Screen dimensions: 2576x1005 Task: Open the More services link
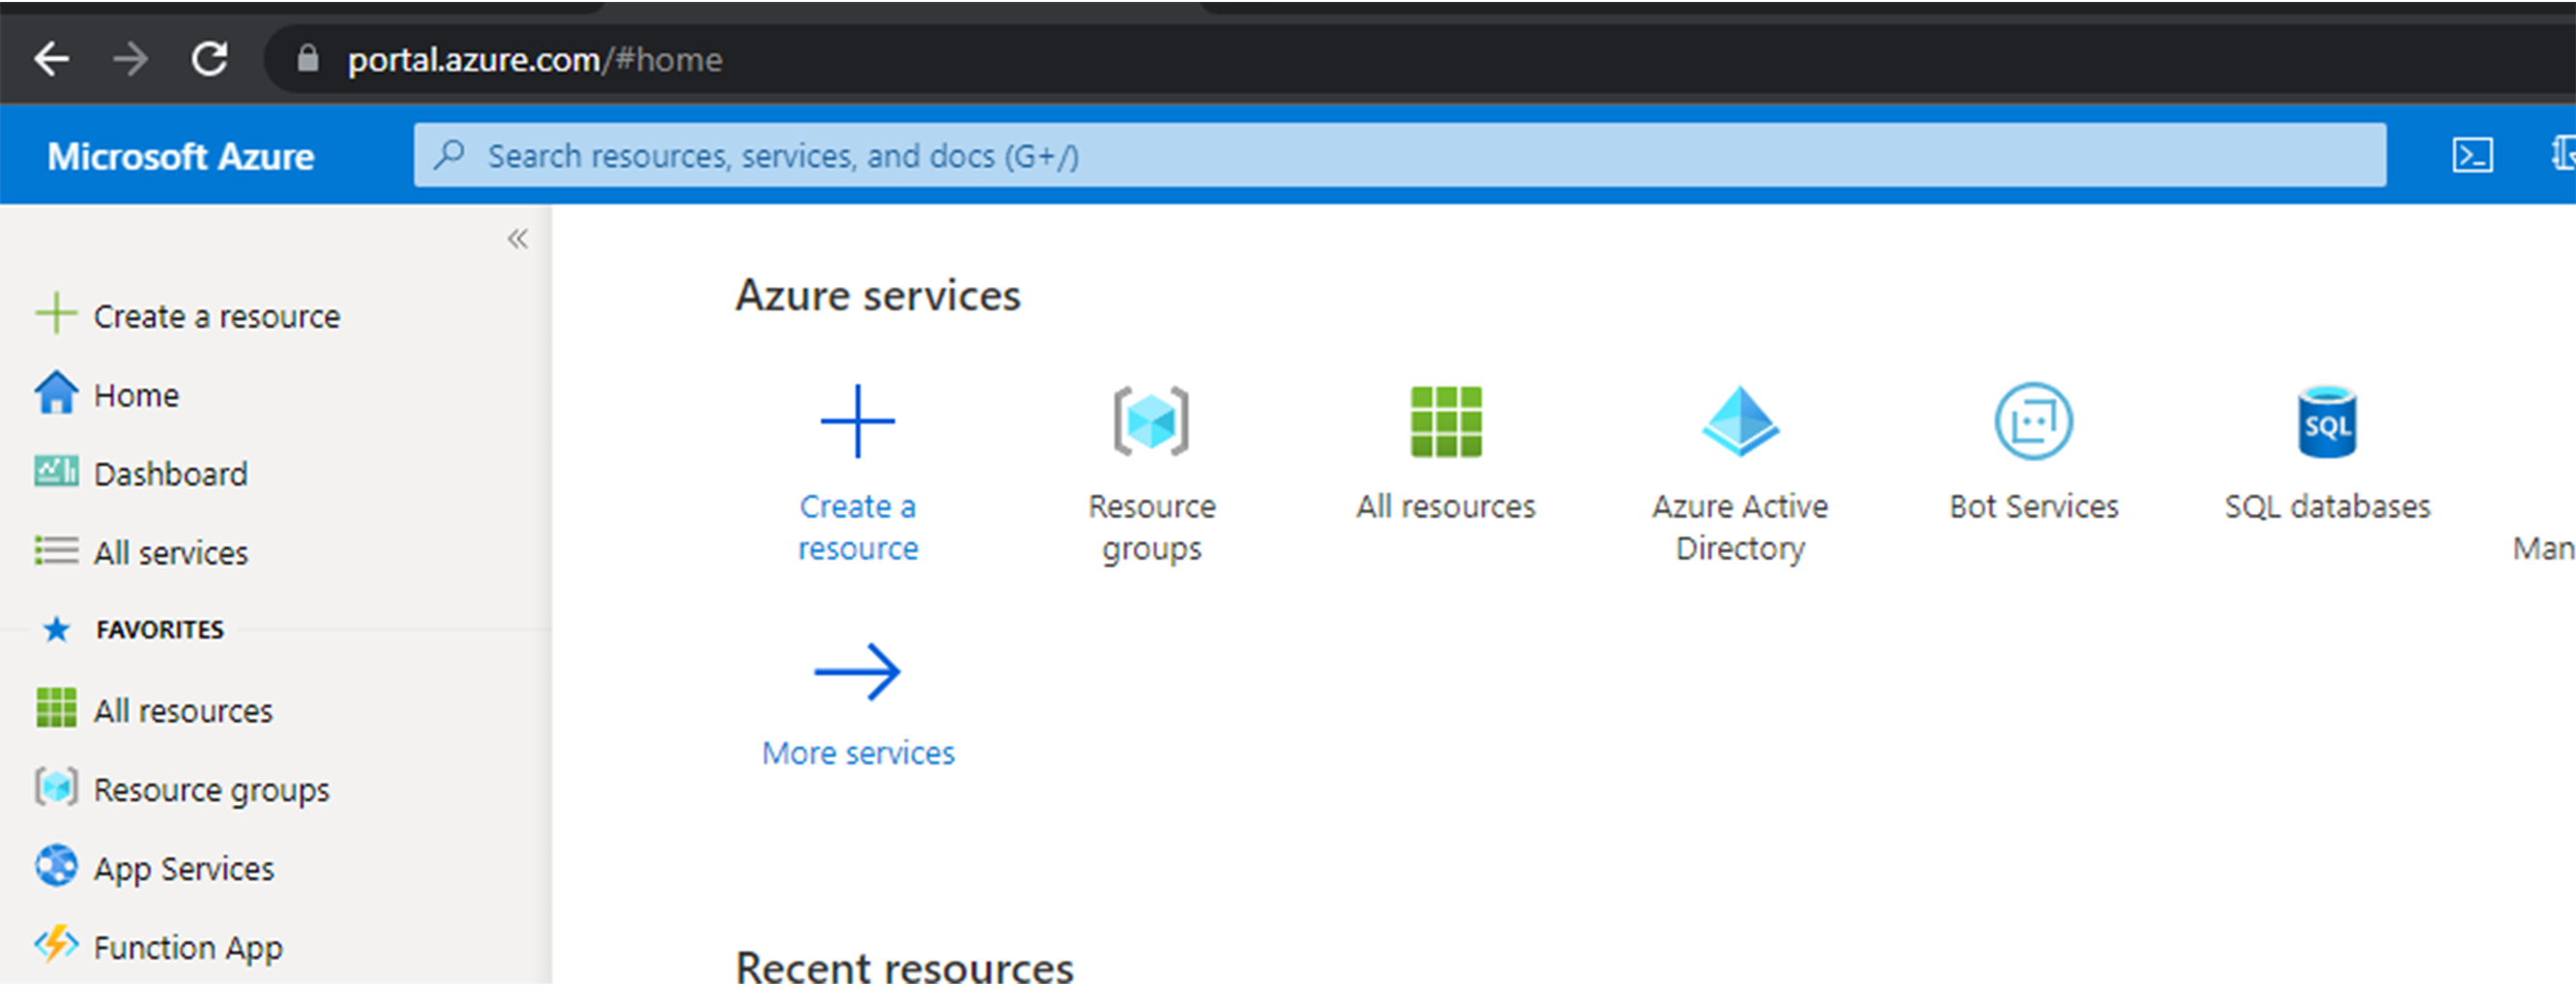coord(858,753)
